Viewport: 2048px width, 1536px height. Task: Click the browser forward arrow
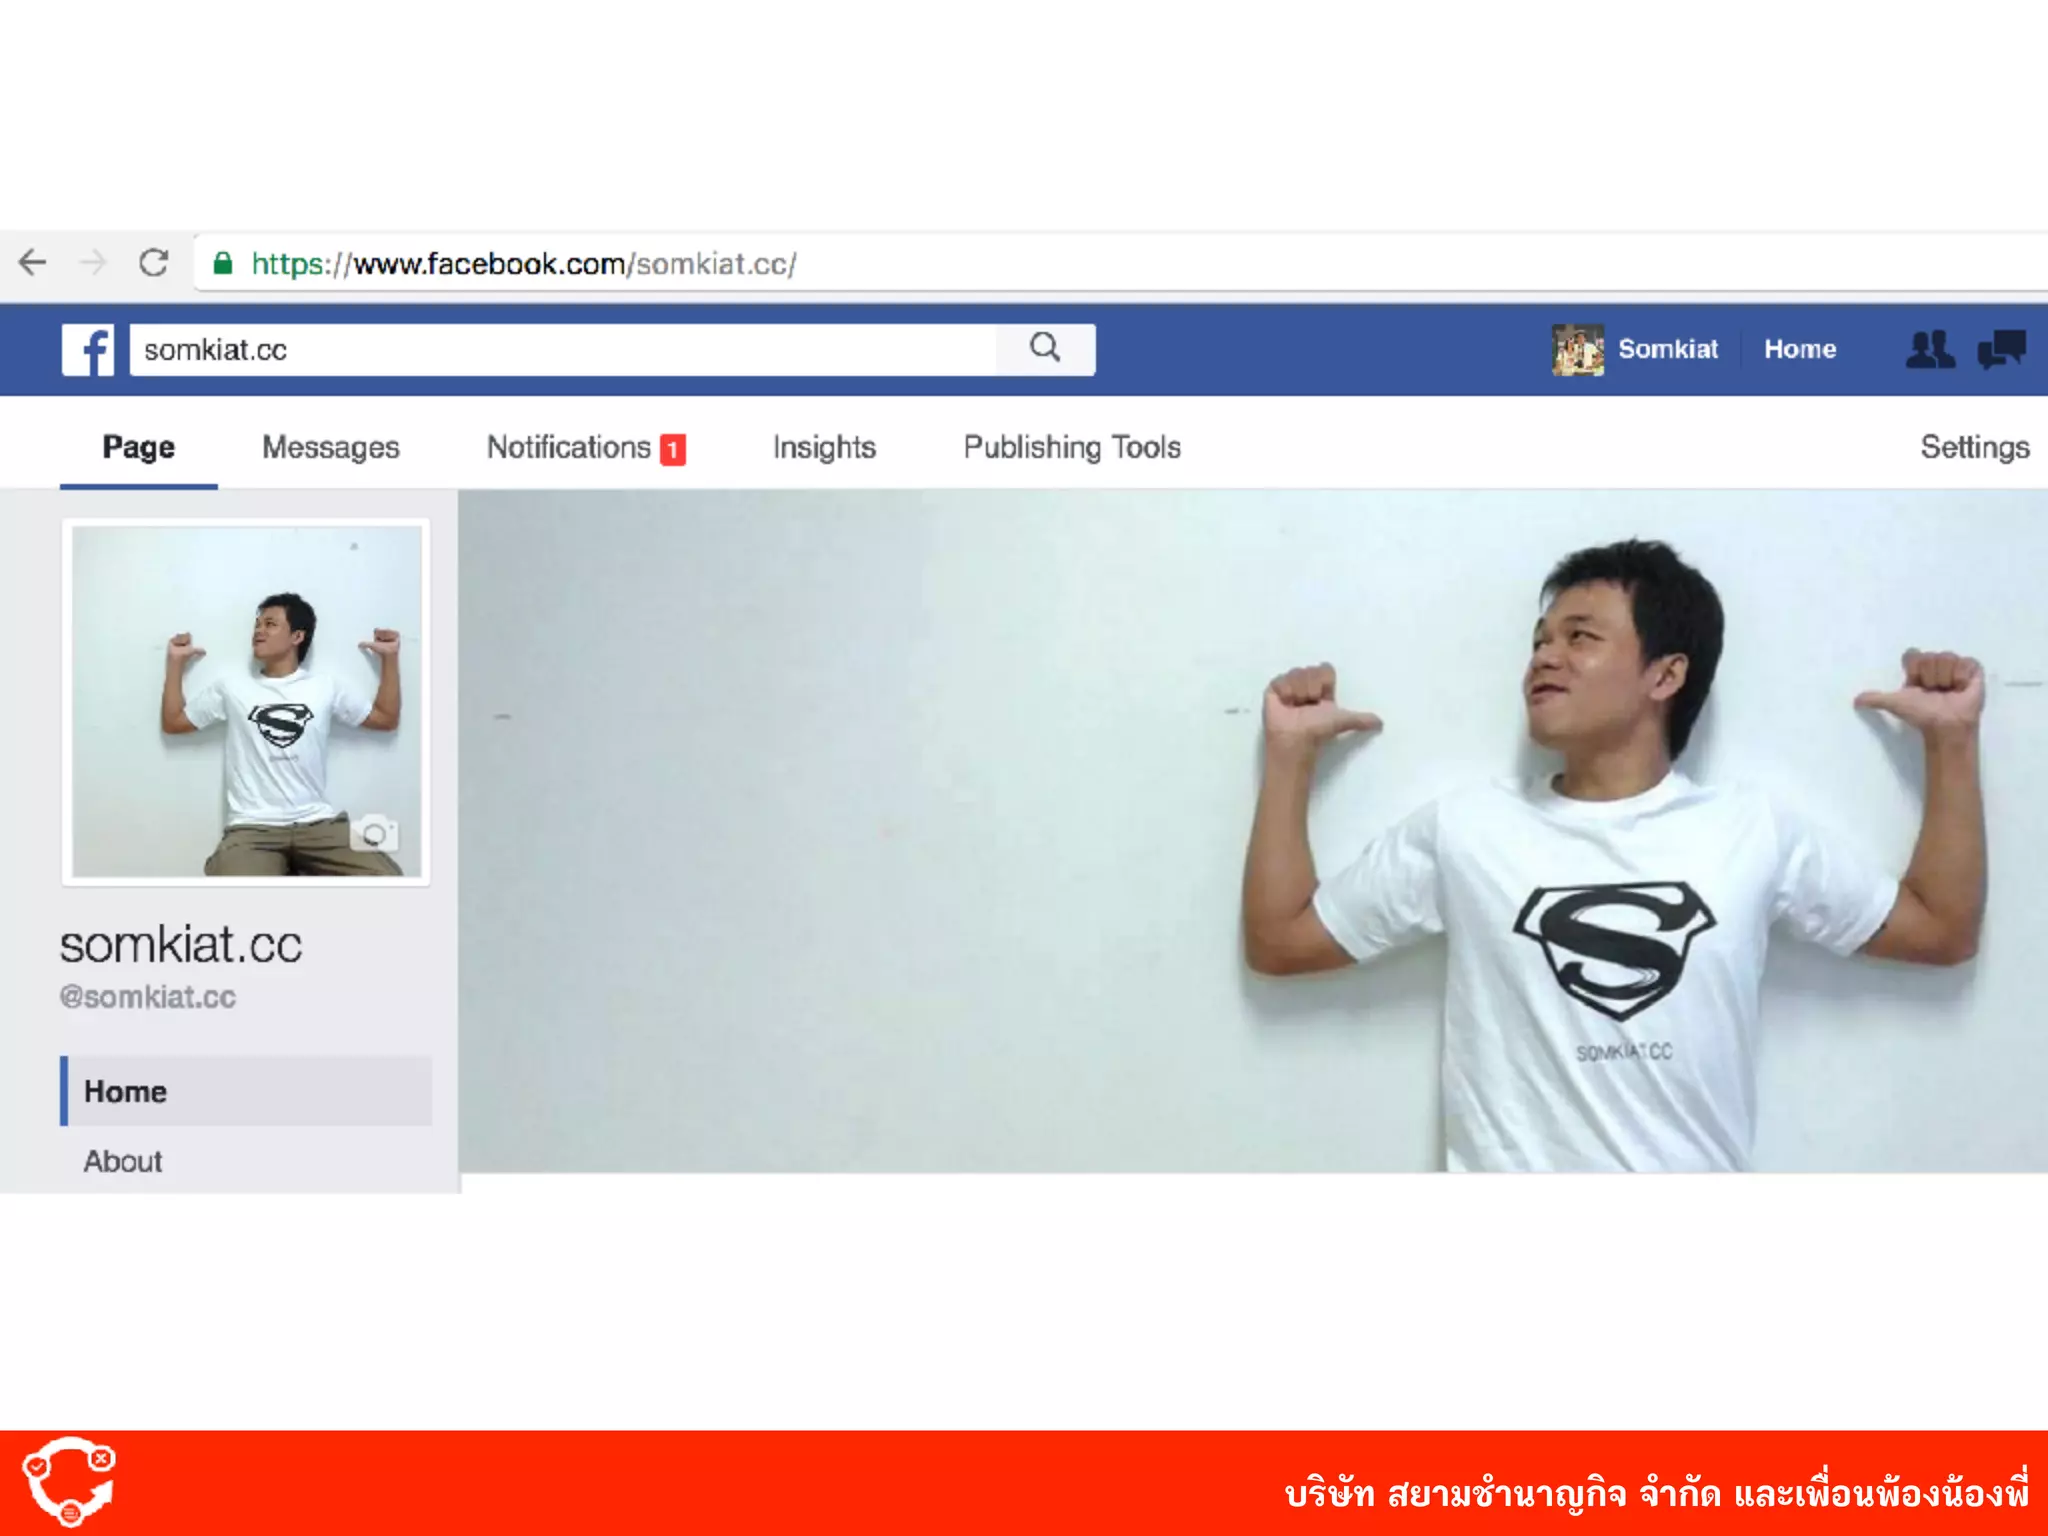pyautogui.click(x=93, y=263)
